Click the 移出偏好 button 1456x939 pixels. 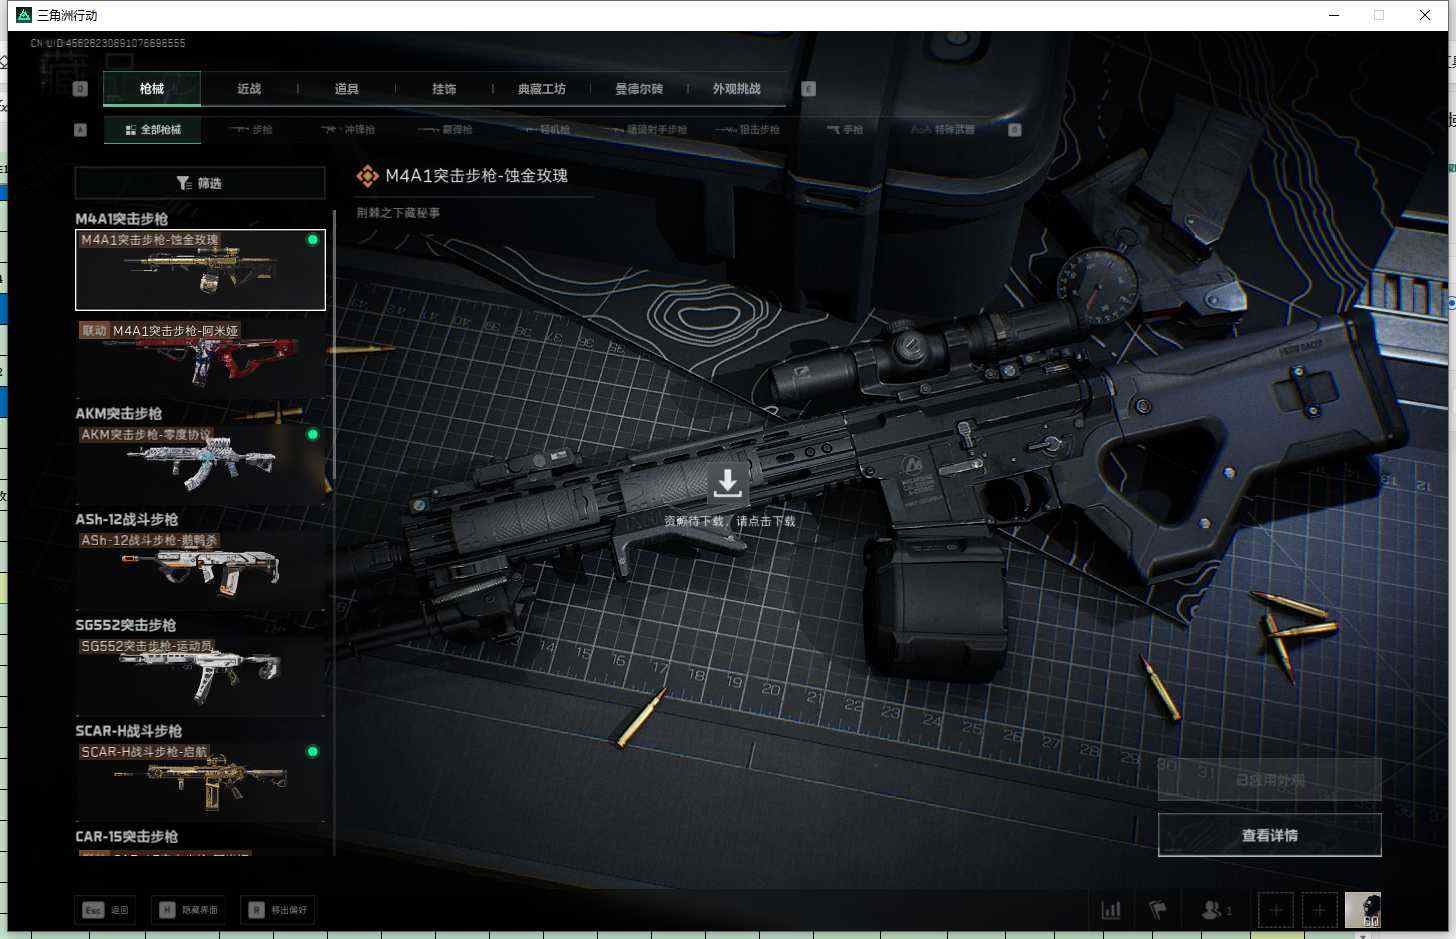coord(278,910)
